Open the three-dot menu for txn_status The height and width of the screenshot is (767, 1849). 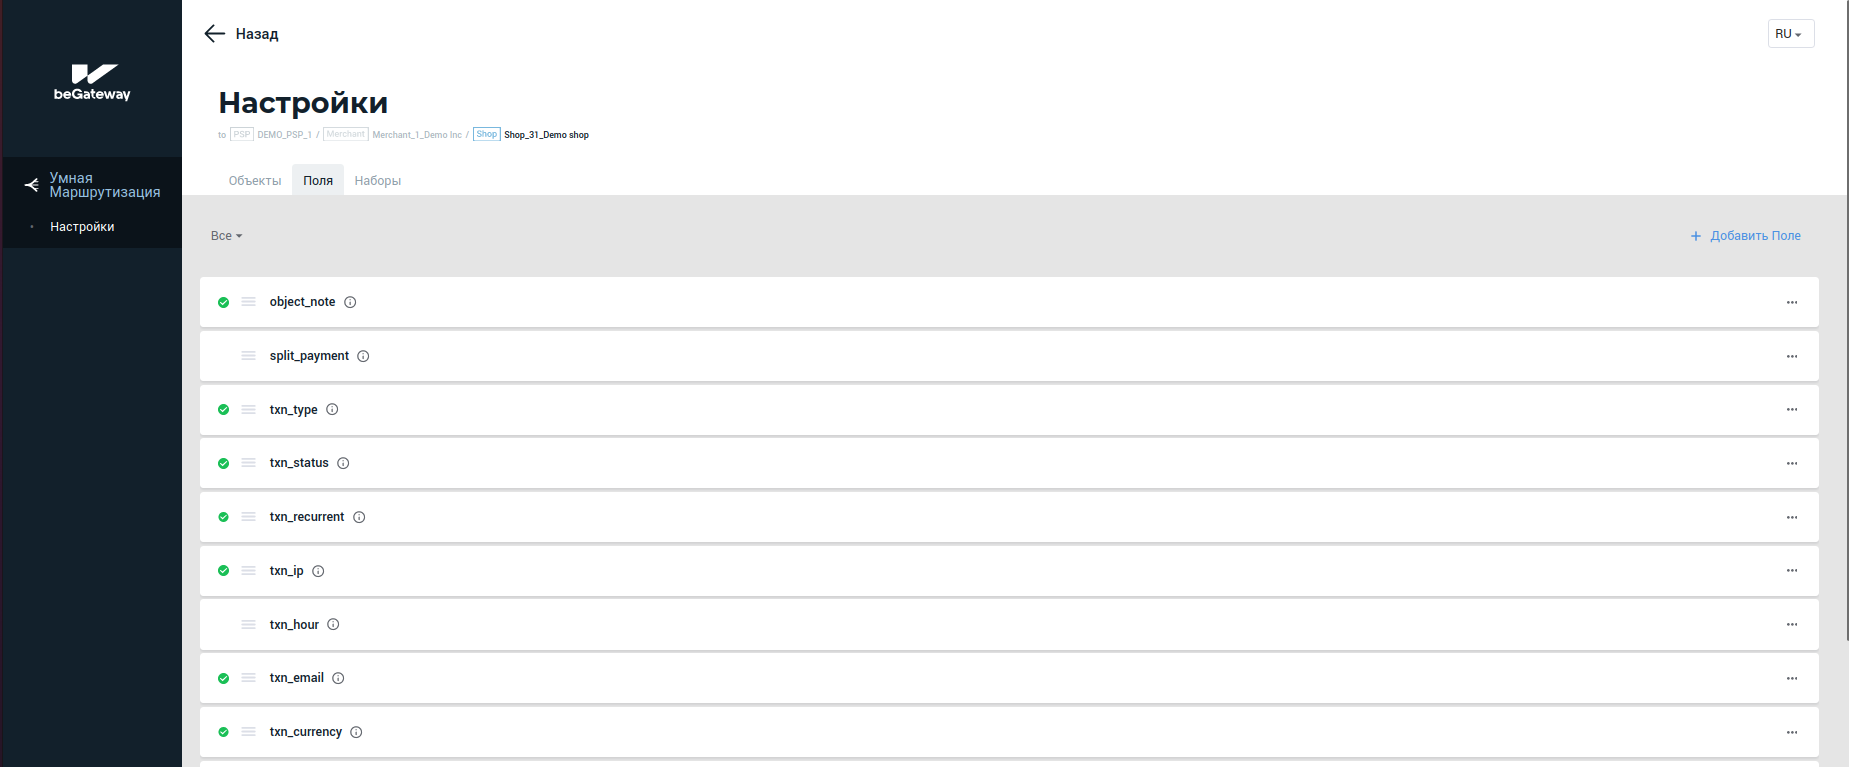[1791, 464]
